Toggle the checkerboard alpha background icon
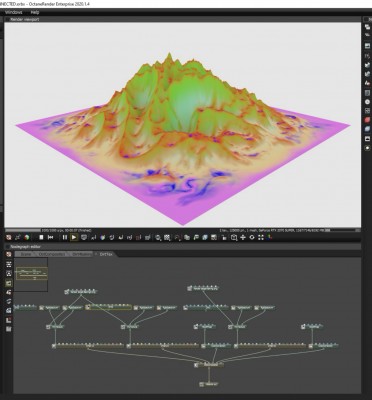372x400 pixels. 167,237
